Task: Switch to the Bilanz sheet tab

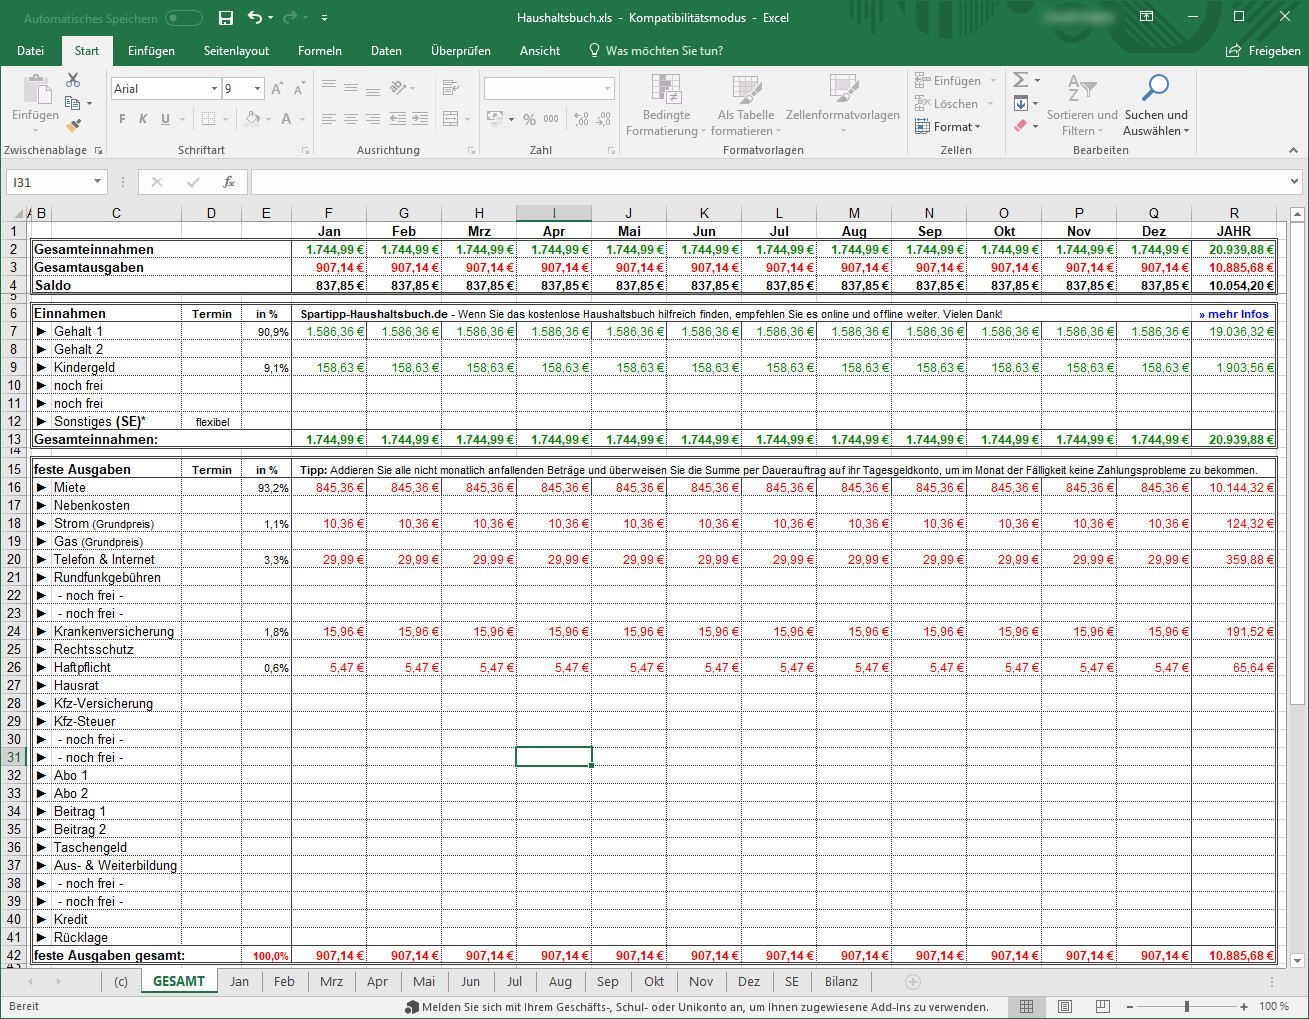Action: [841, 982]
